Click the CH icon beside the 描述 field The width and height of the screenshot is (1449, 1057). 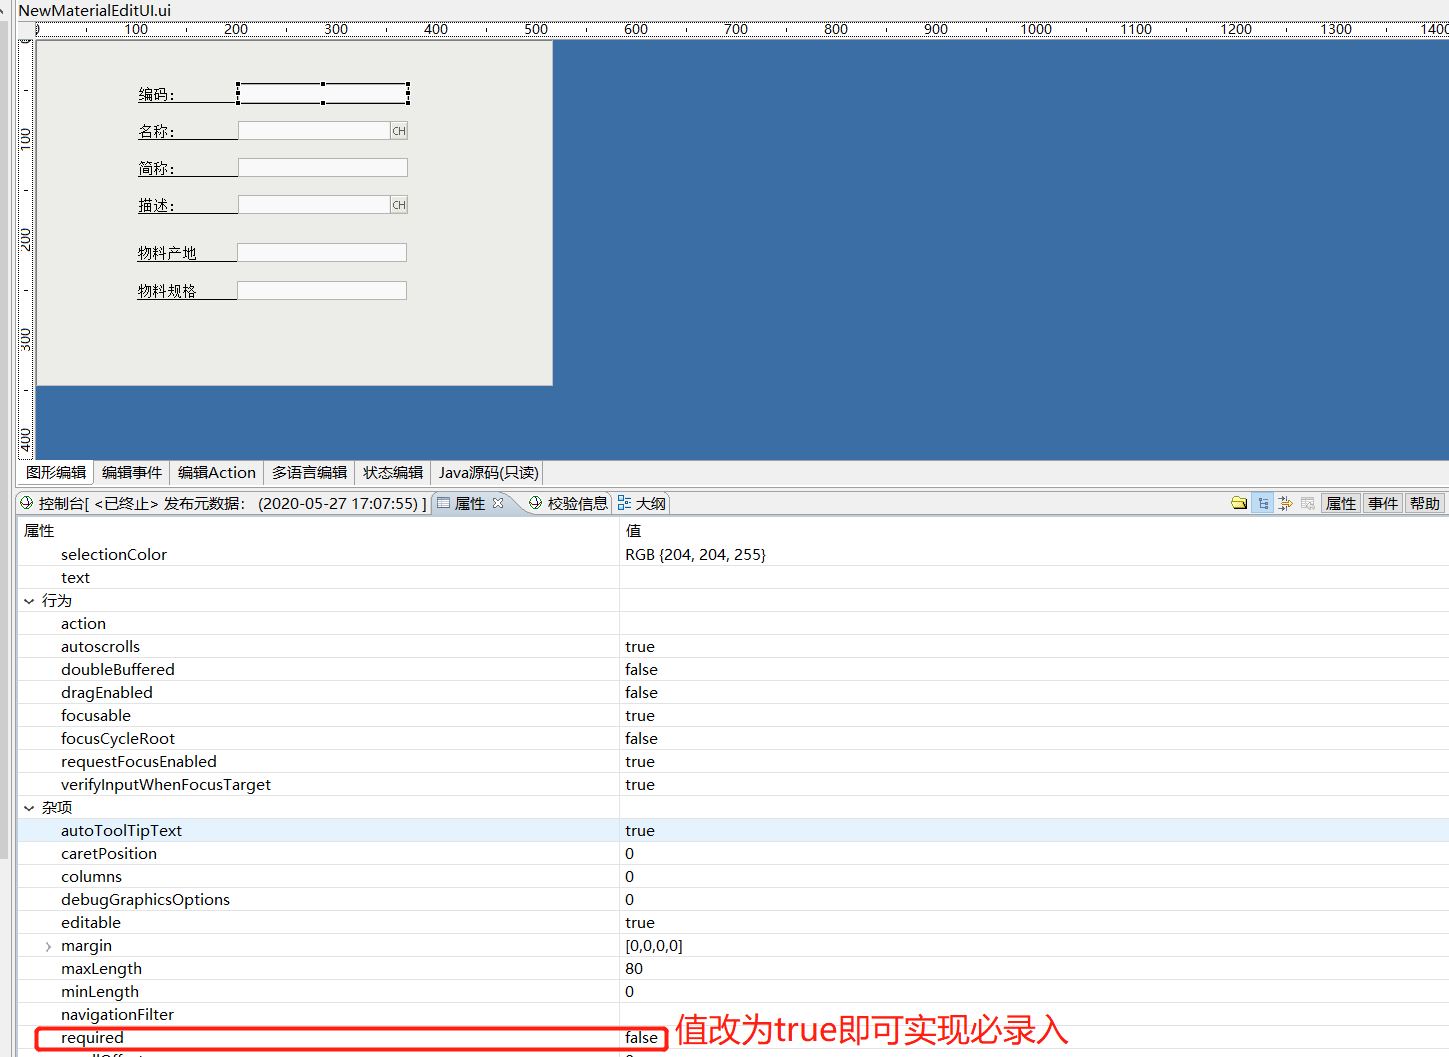[398, 204]
